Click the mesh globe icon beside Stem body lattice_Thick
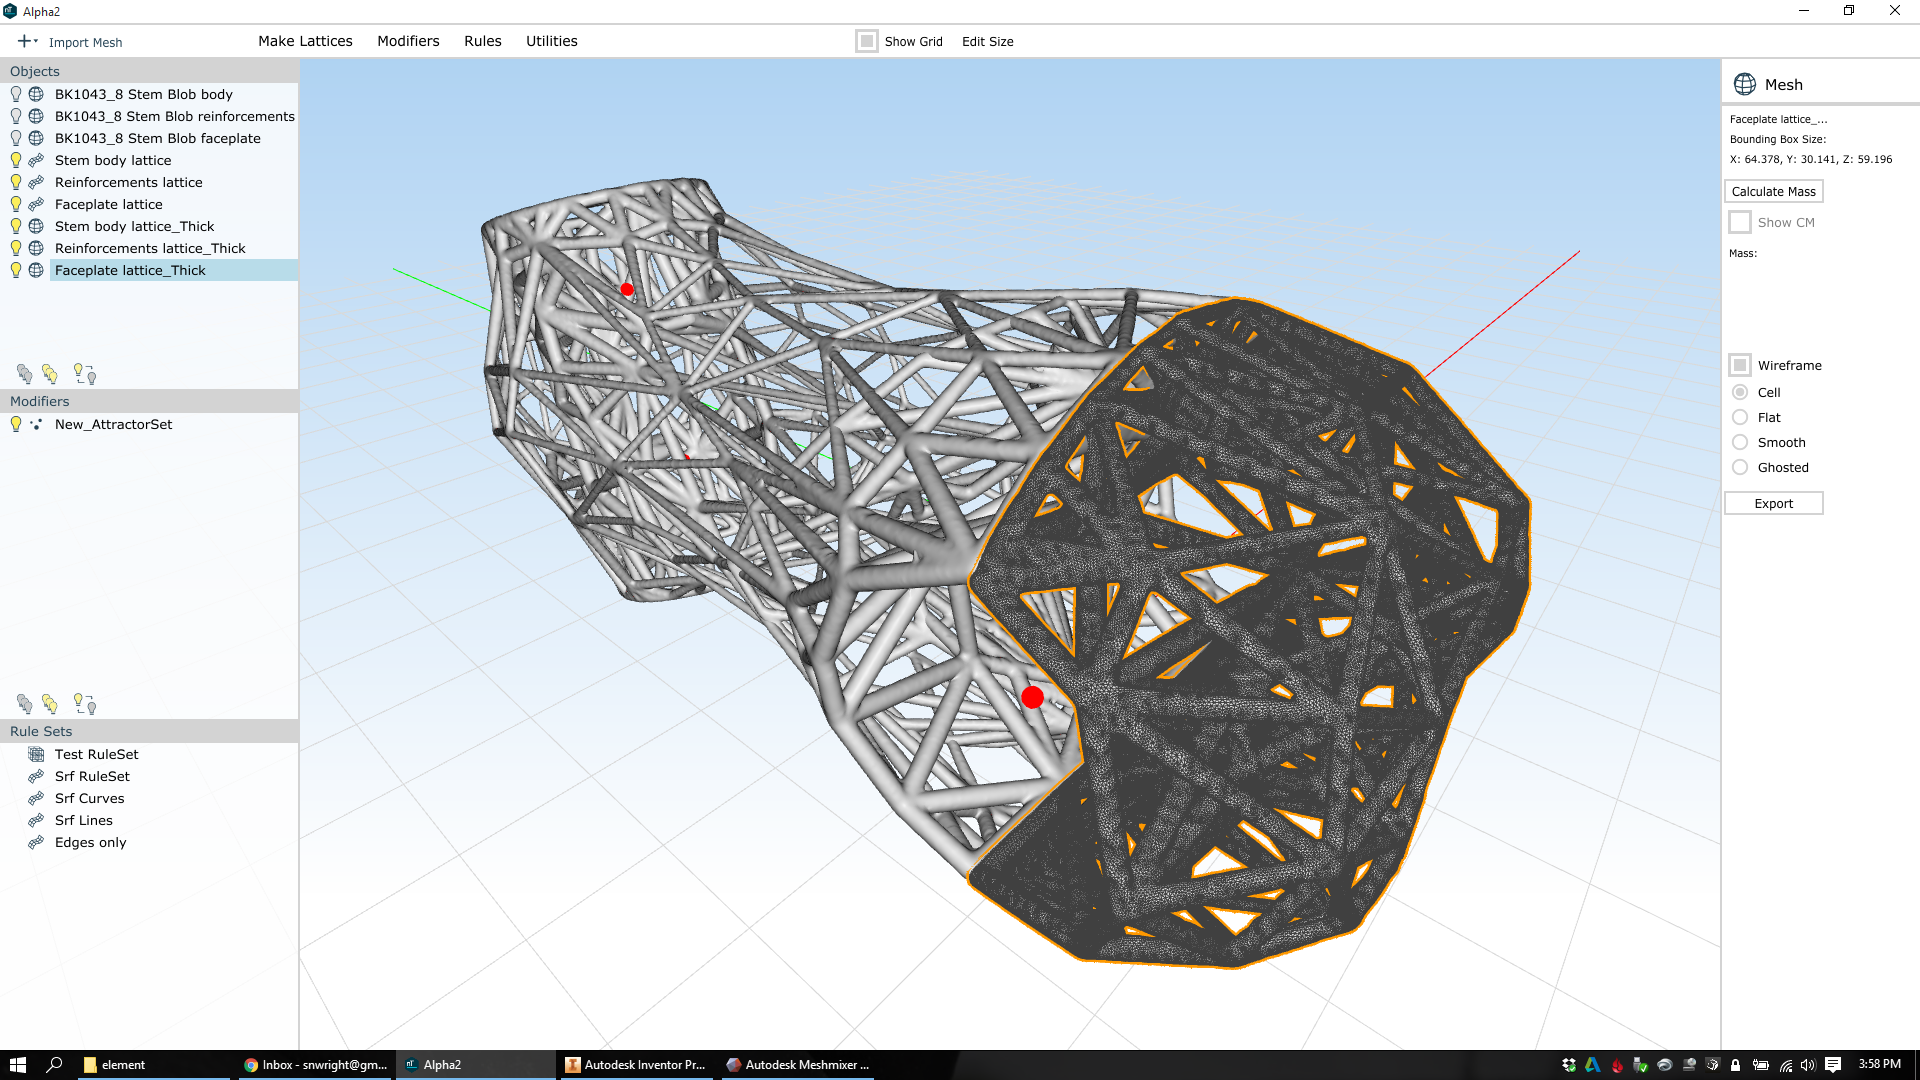Viewport: 1920px width, 1080px height. [x=36, y=226]
